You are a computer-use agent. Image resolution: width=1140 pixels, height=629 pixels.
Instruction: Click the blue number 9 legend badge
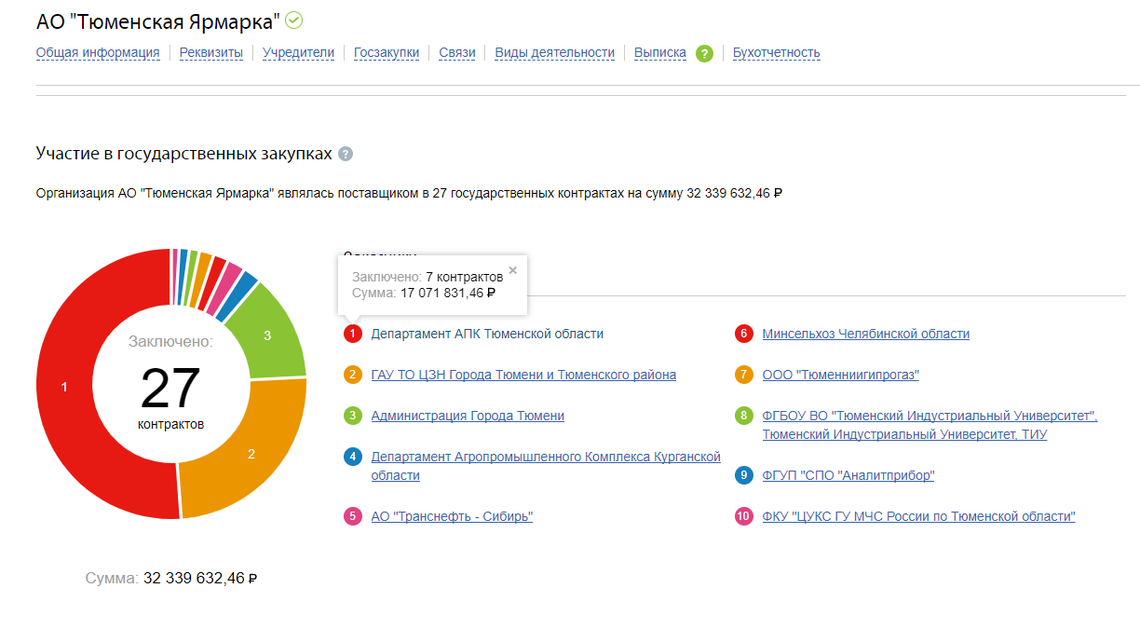click(744, 476)
